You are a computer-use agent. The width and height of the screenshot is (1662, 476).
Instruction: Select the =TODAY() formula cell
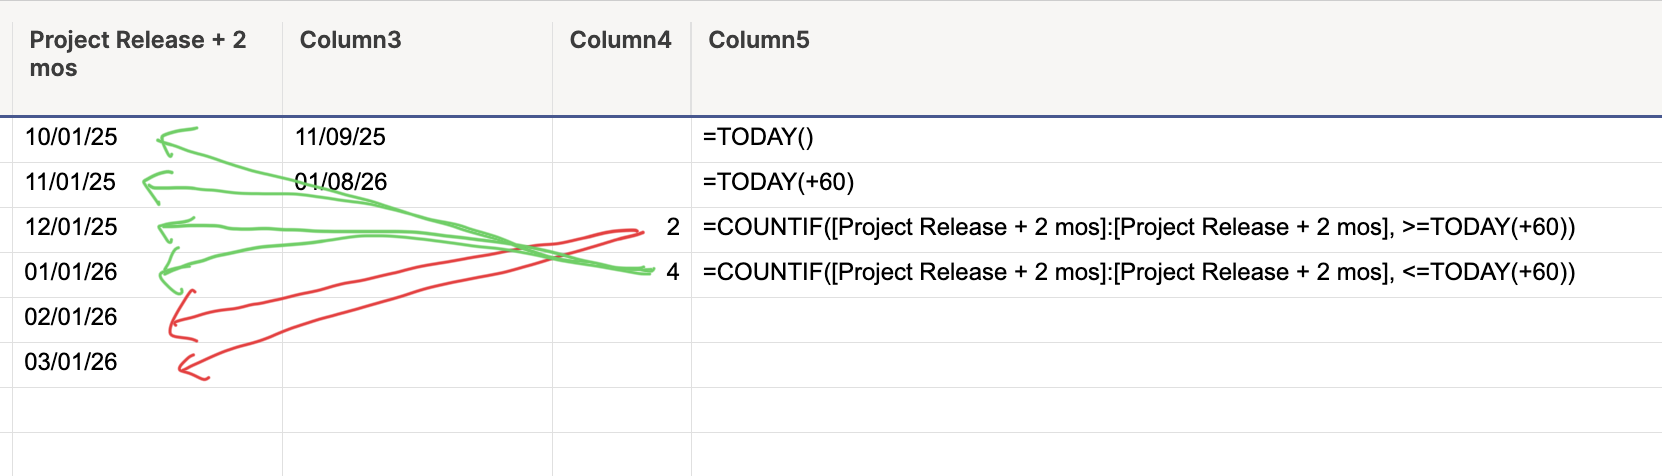pyautogui.click(x=758, y=137)
